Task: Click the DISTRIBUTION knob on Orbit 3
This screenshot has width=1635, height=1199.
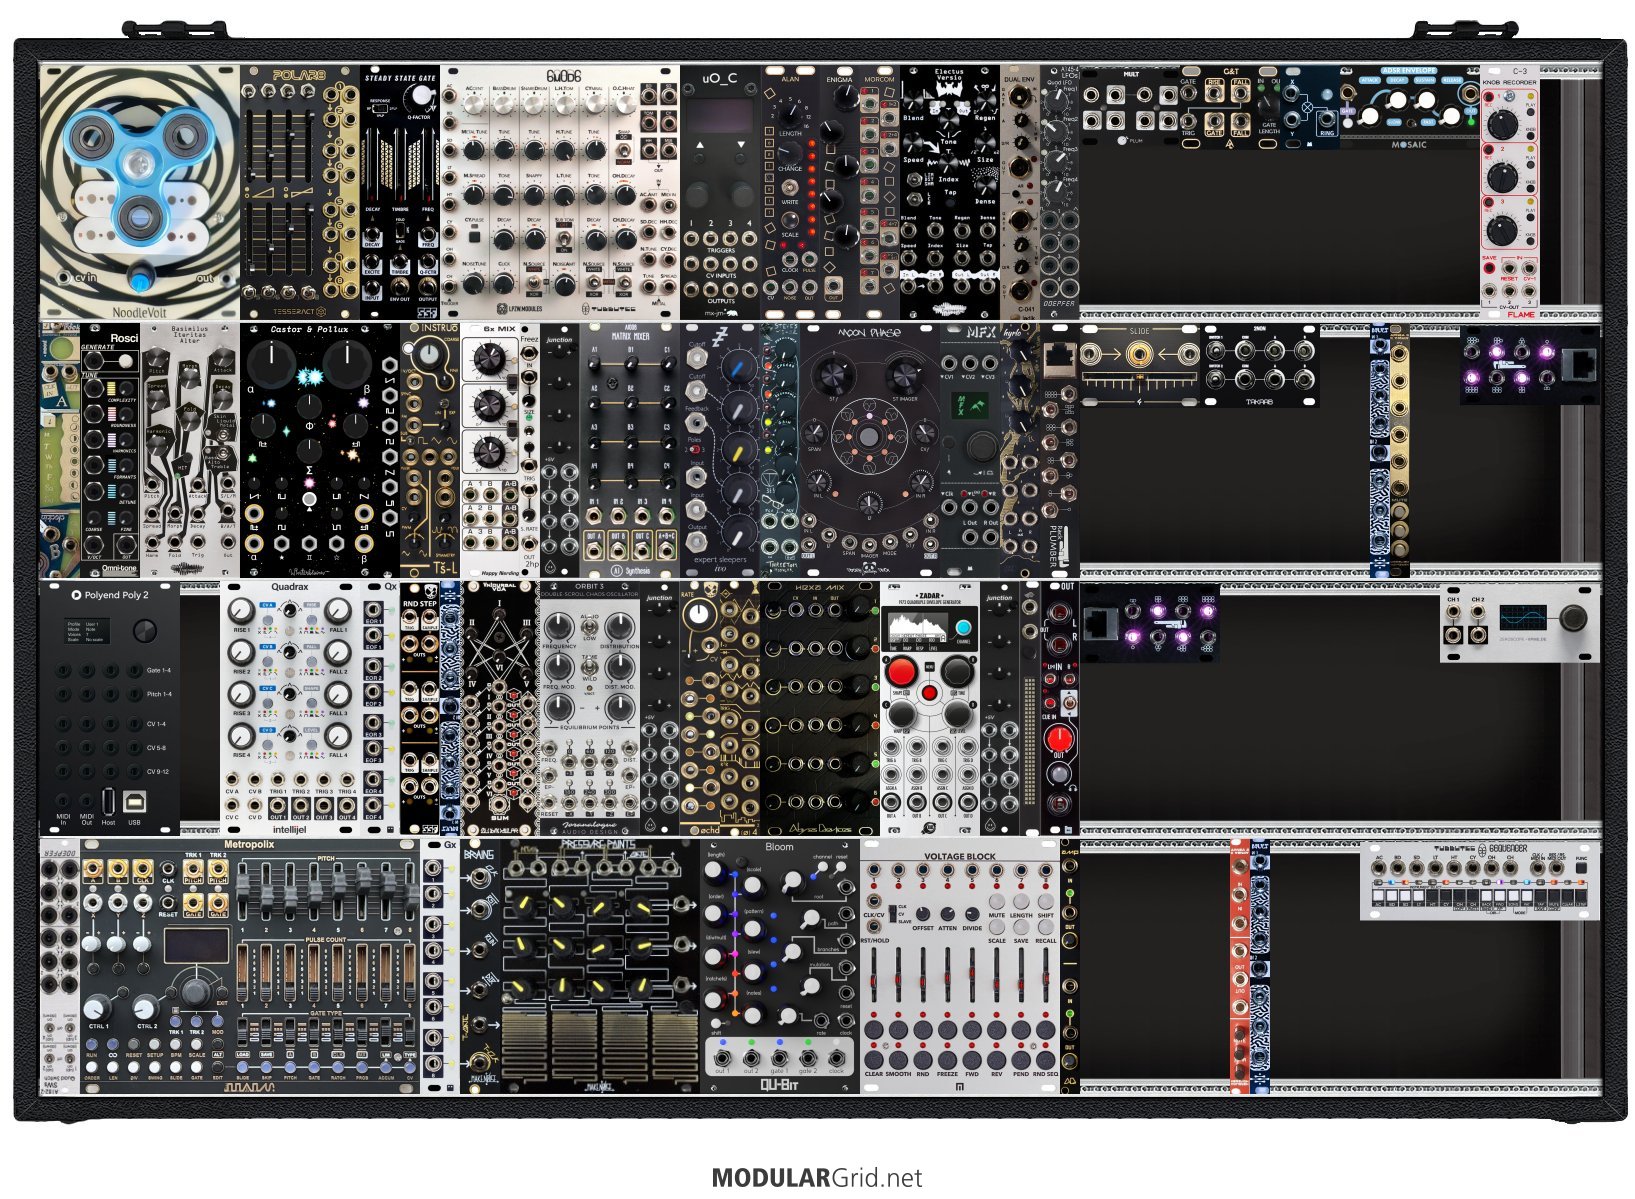Action: 620,626
